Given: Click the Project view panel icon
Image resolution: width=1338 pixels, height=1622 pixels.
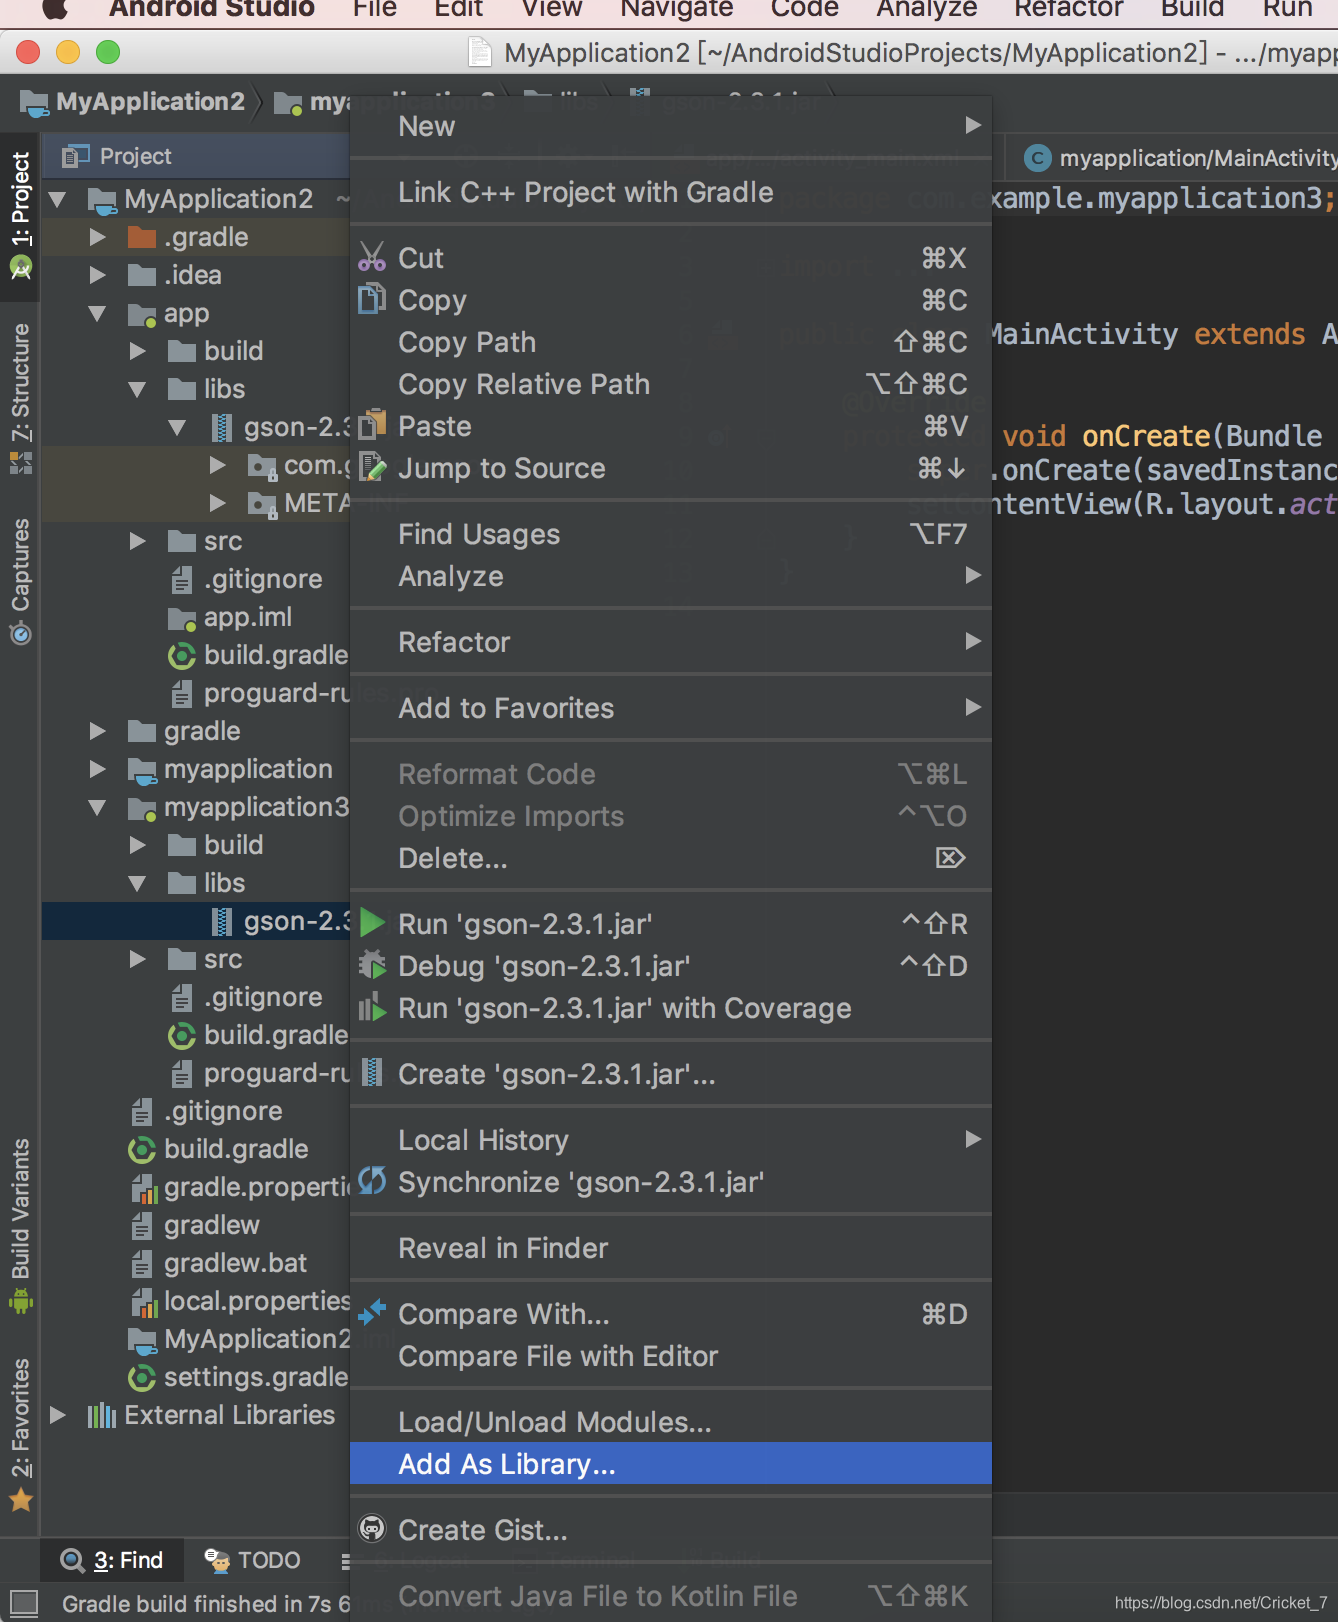Looking at the screenshot, I should tap(76, 156).
